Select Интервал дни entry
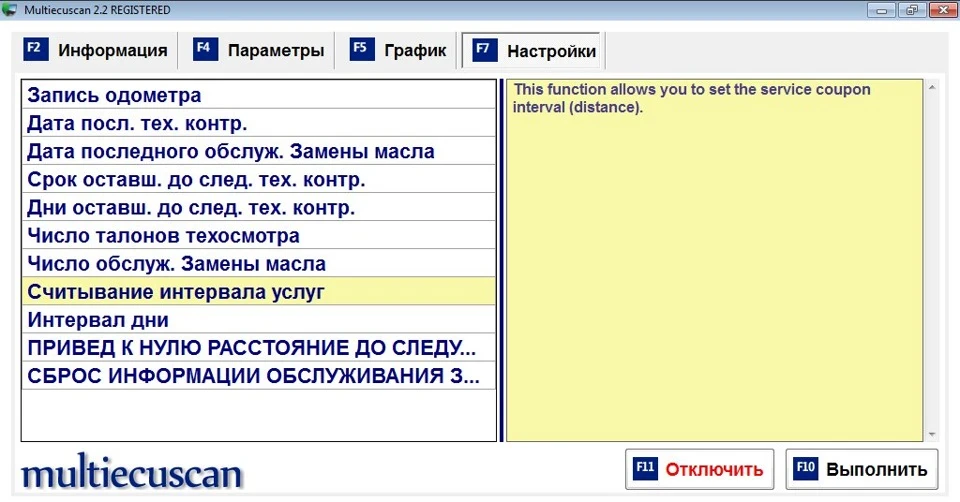Screen dimensions: 960x502 coord(258,320)
